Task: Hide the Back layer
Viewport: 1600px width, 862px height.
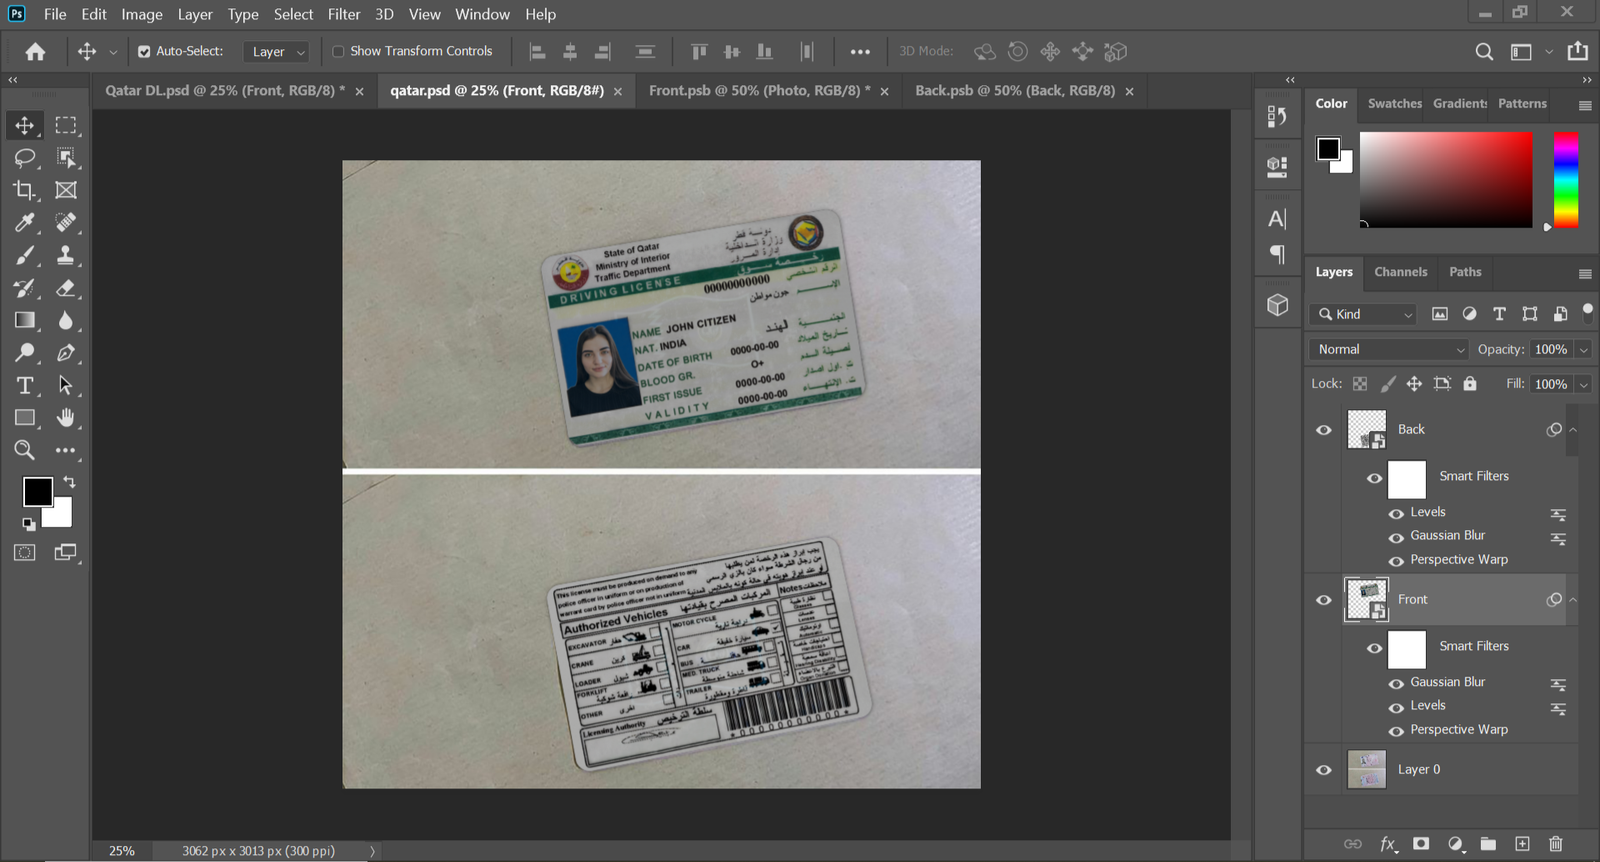Action: pos(1324,430)
